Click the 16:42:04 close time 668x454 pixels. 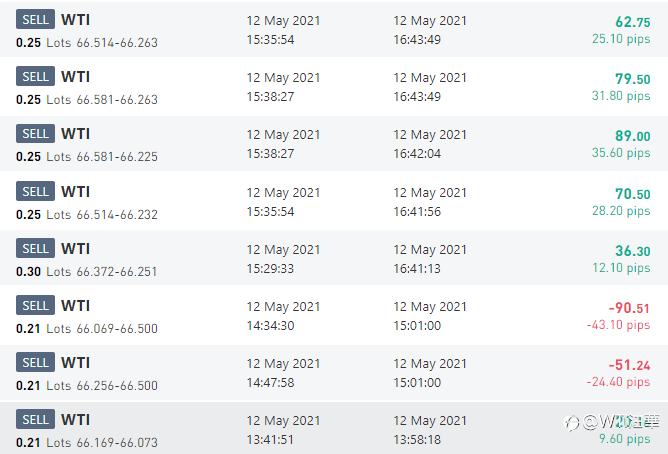coord(416,153)
